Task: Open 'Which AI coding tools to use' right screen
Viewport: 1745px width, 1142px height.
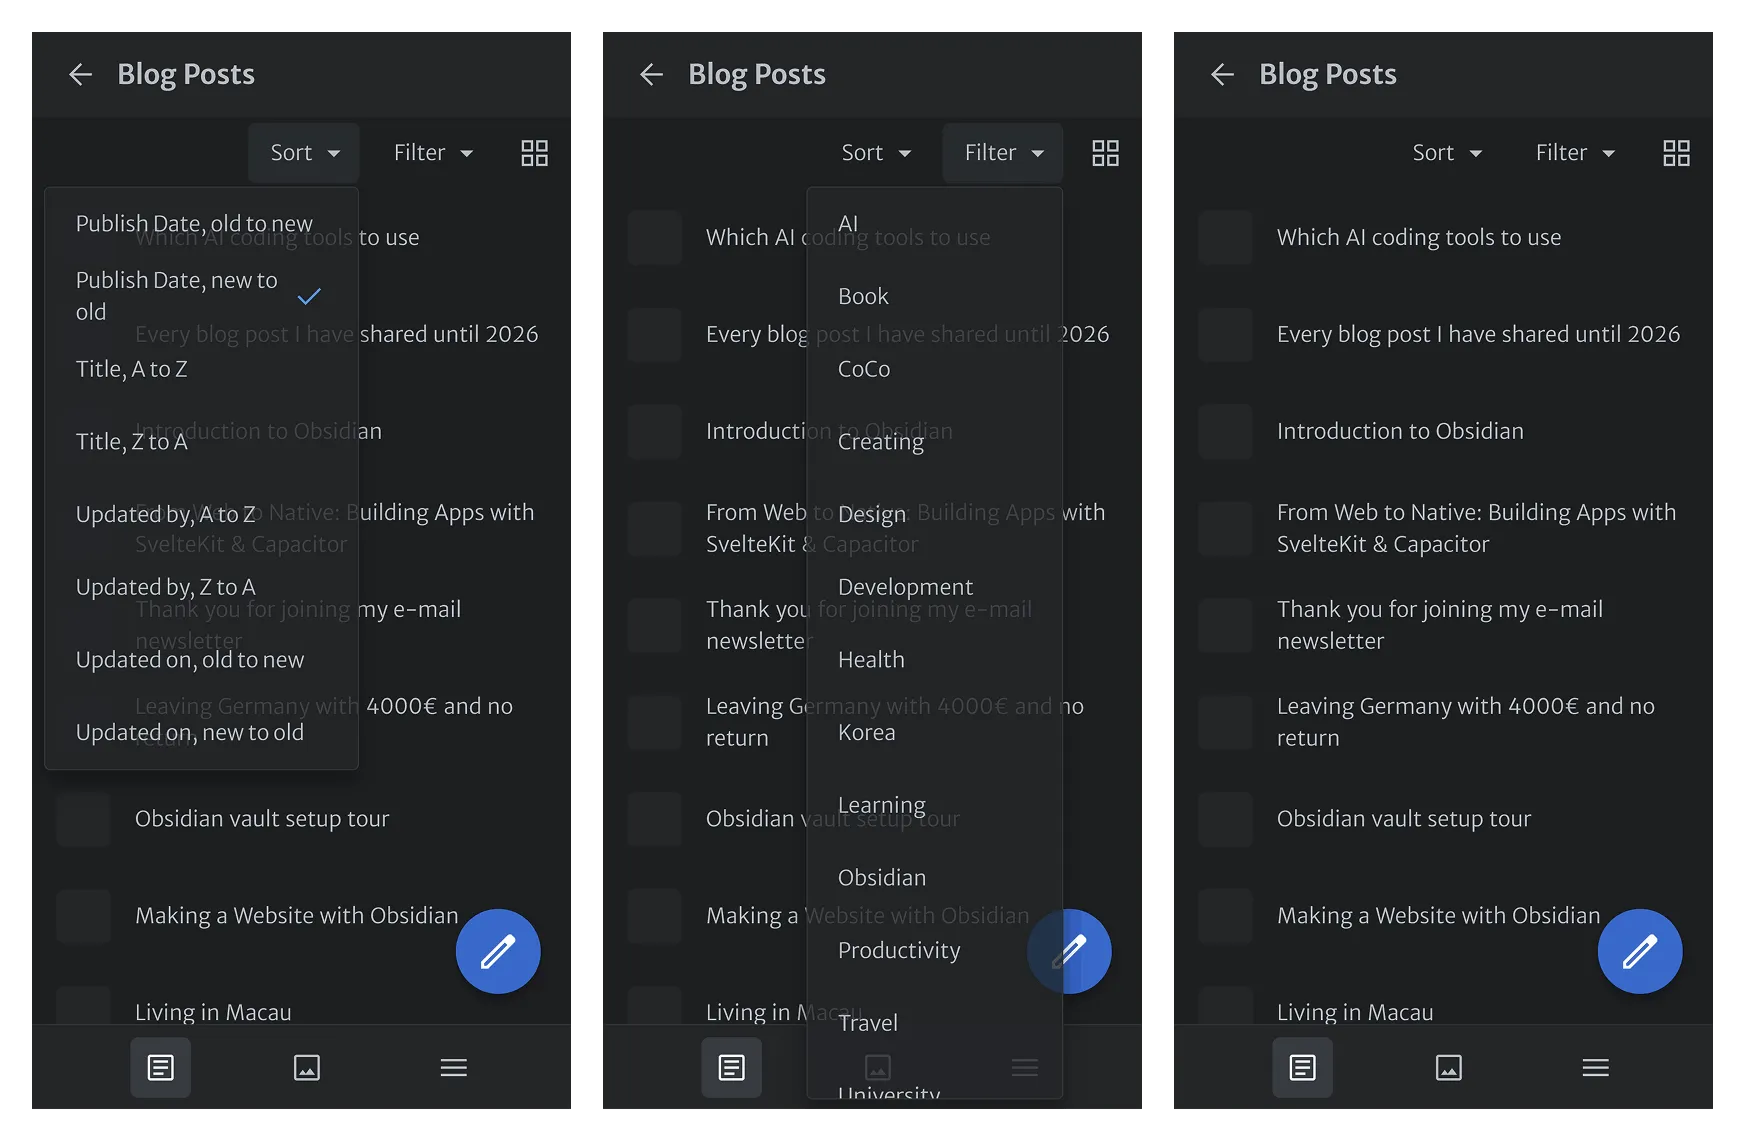Action: point(1418,237)
